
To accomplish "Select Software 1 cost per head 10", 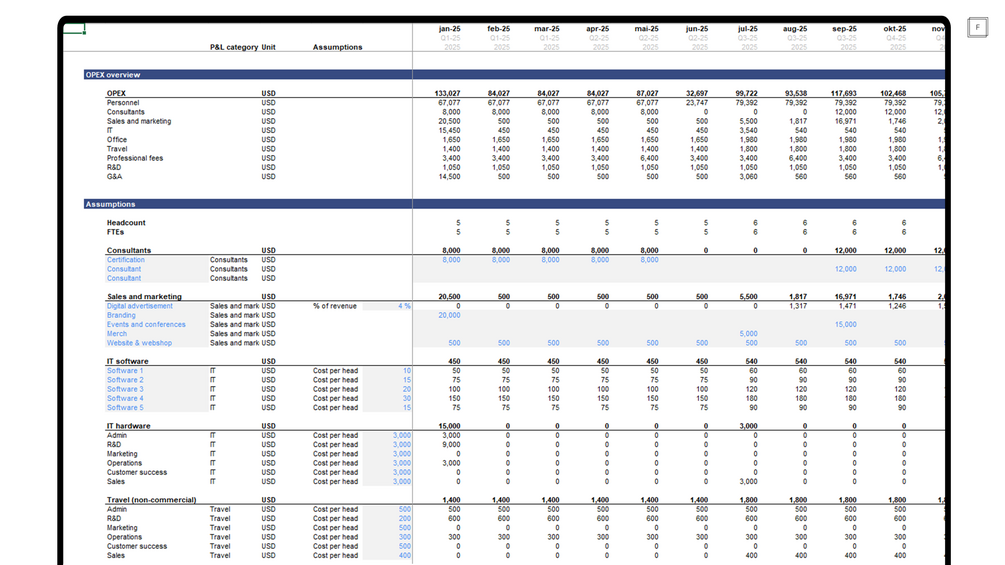I will tap(407, 371).
